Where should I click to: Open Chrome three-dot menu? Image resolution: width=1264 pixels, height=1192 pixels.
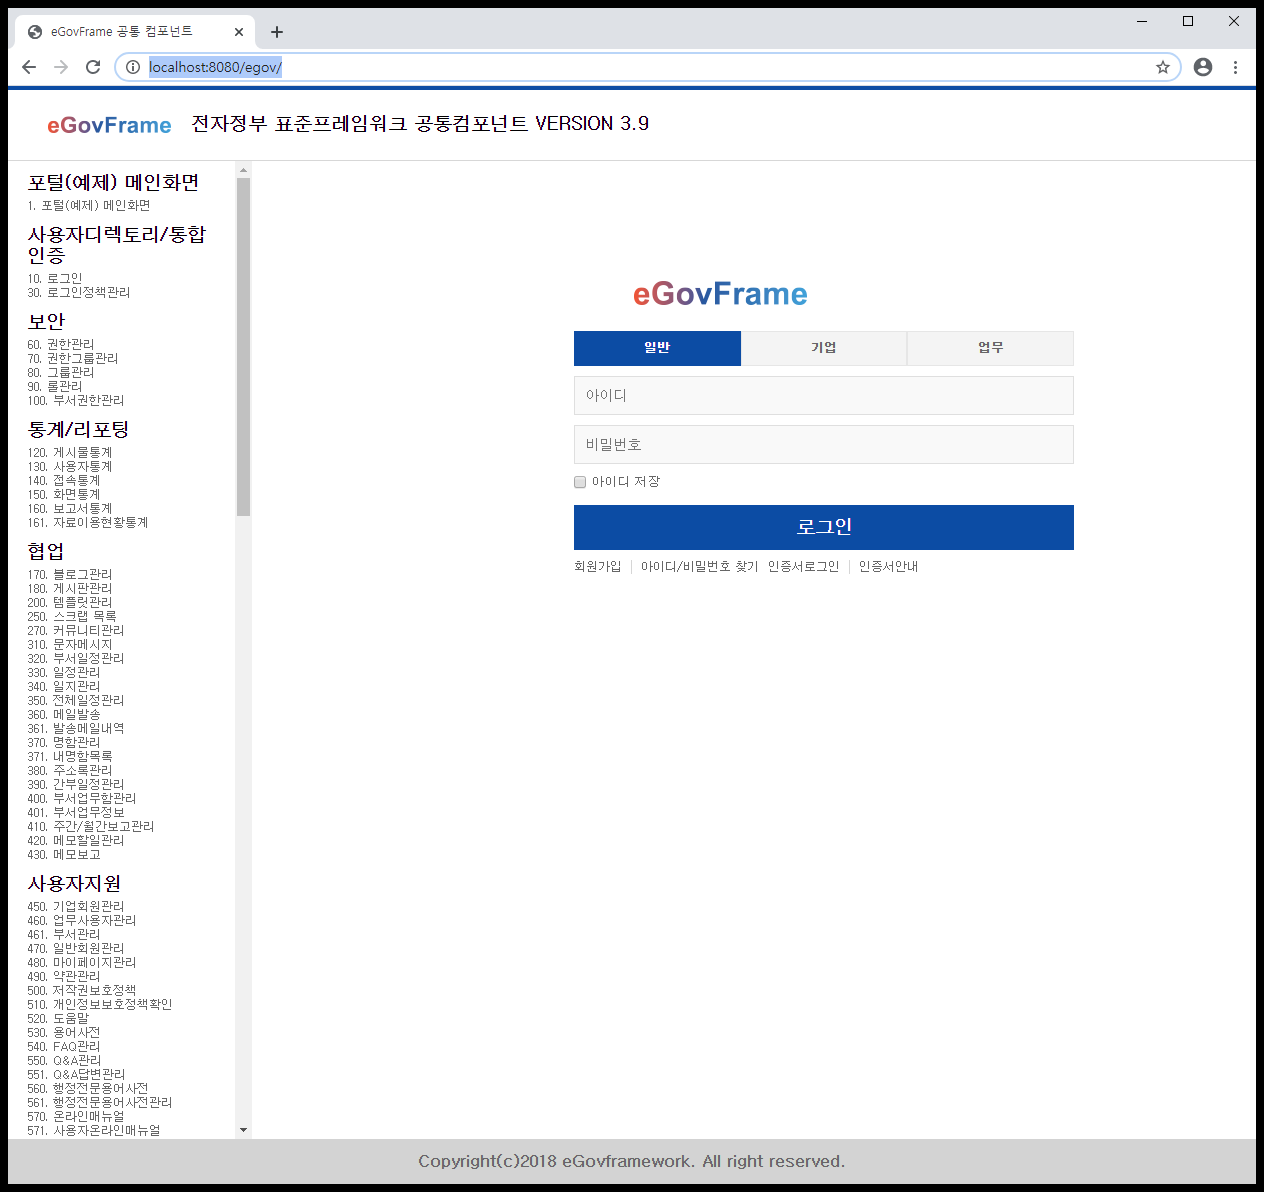coord(1236,67)
